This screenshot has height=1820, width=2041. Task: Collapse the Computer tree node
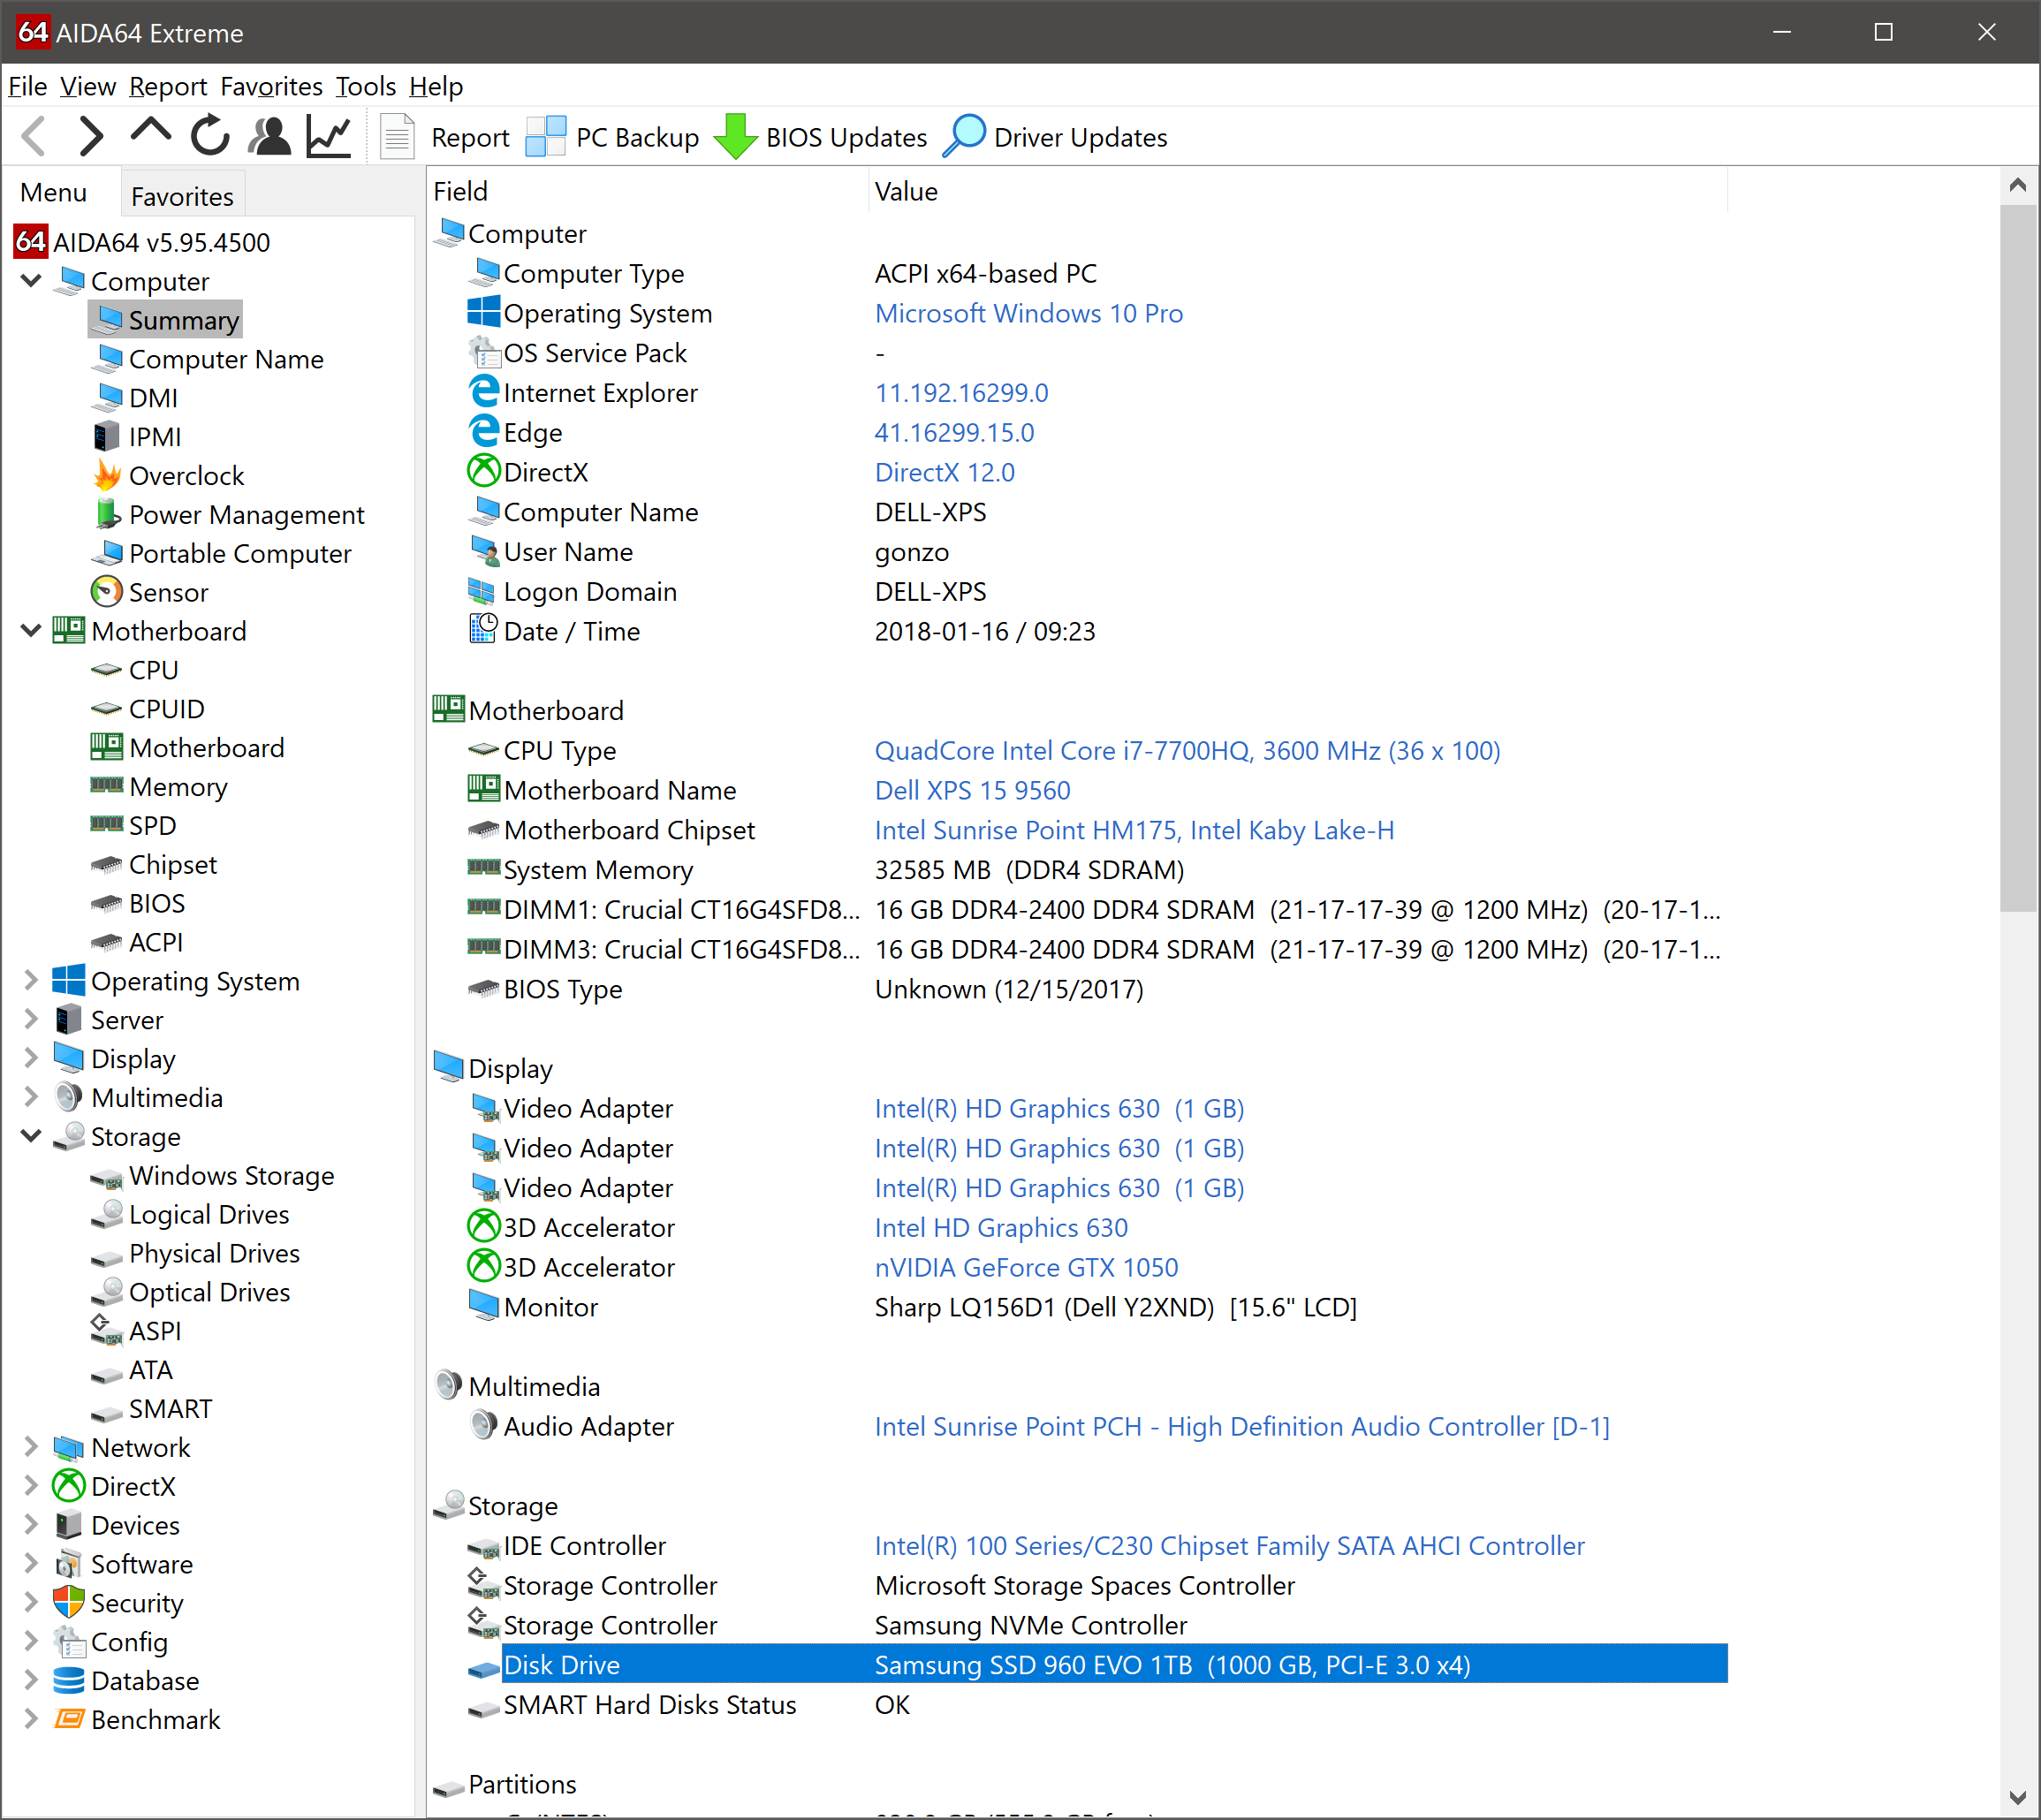pos(31,281)
